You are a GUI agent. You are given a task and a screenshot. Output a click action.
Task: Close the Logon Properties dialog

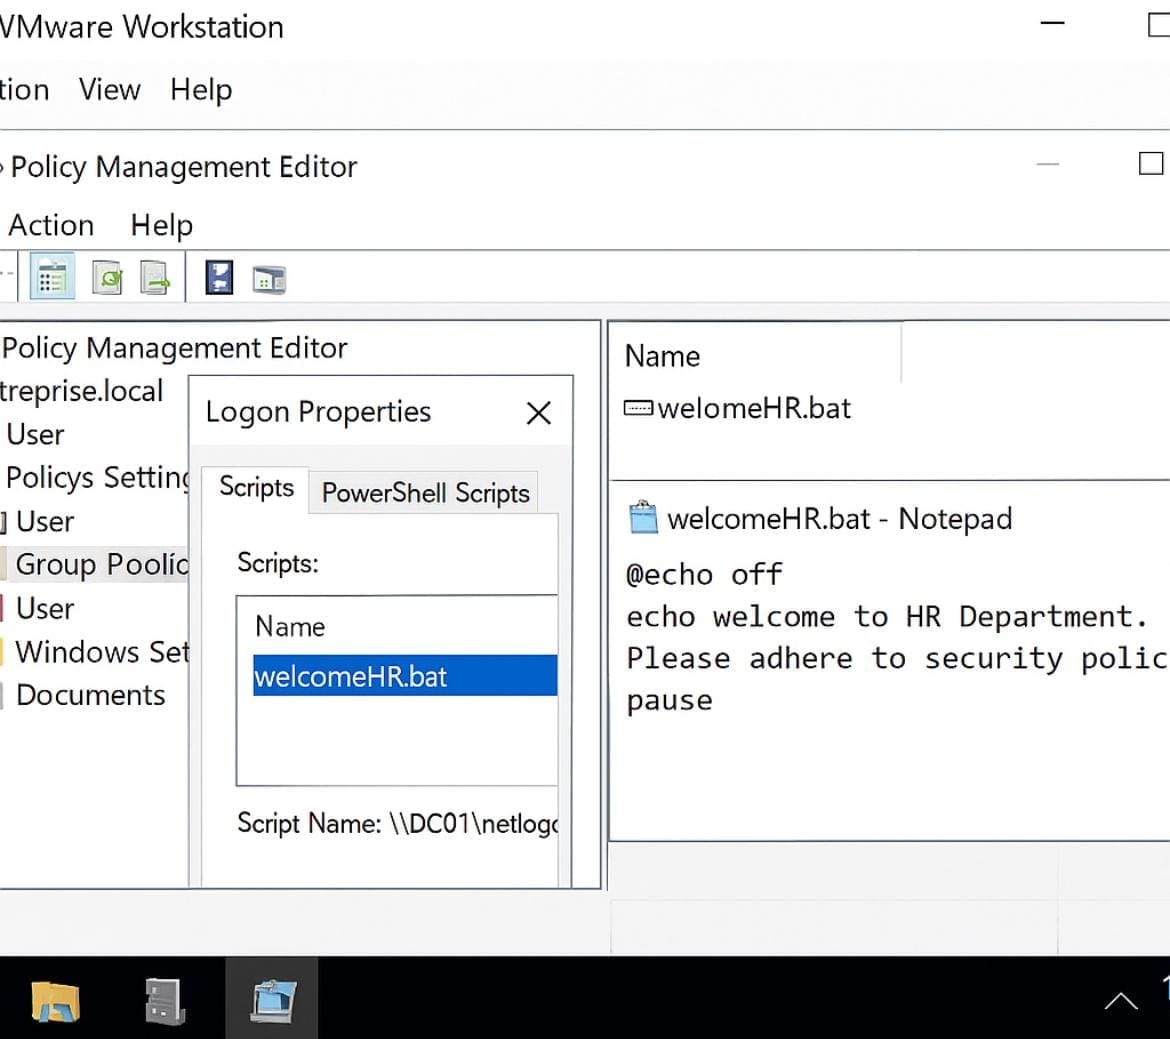(x=538, y=413)
